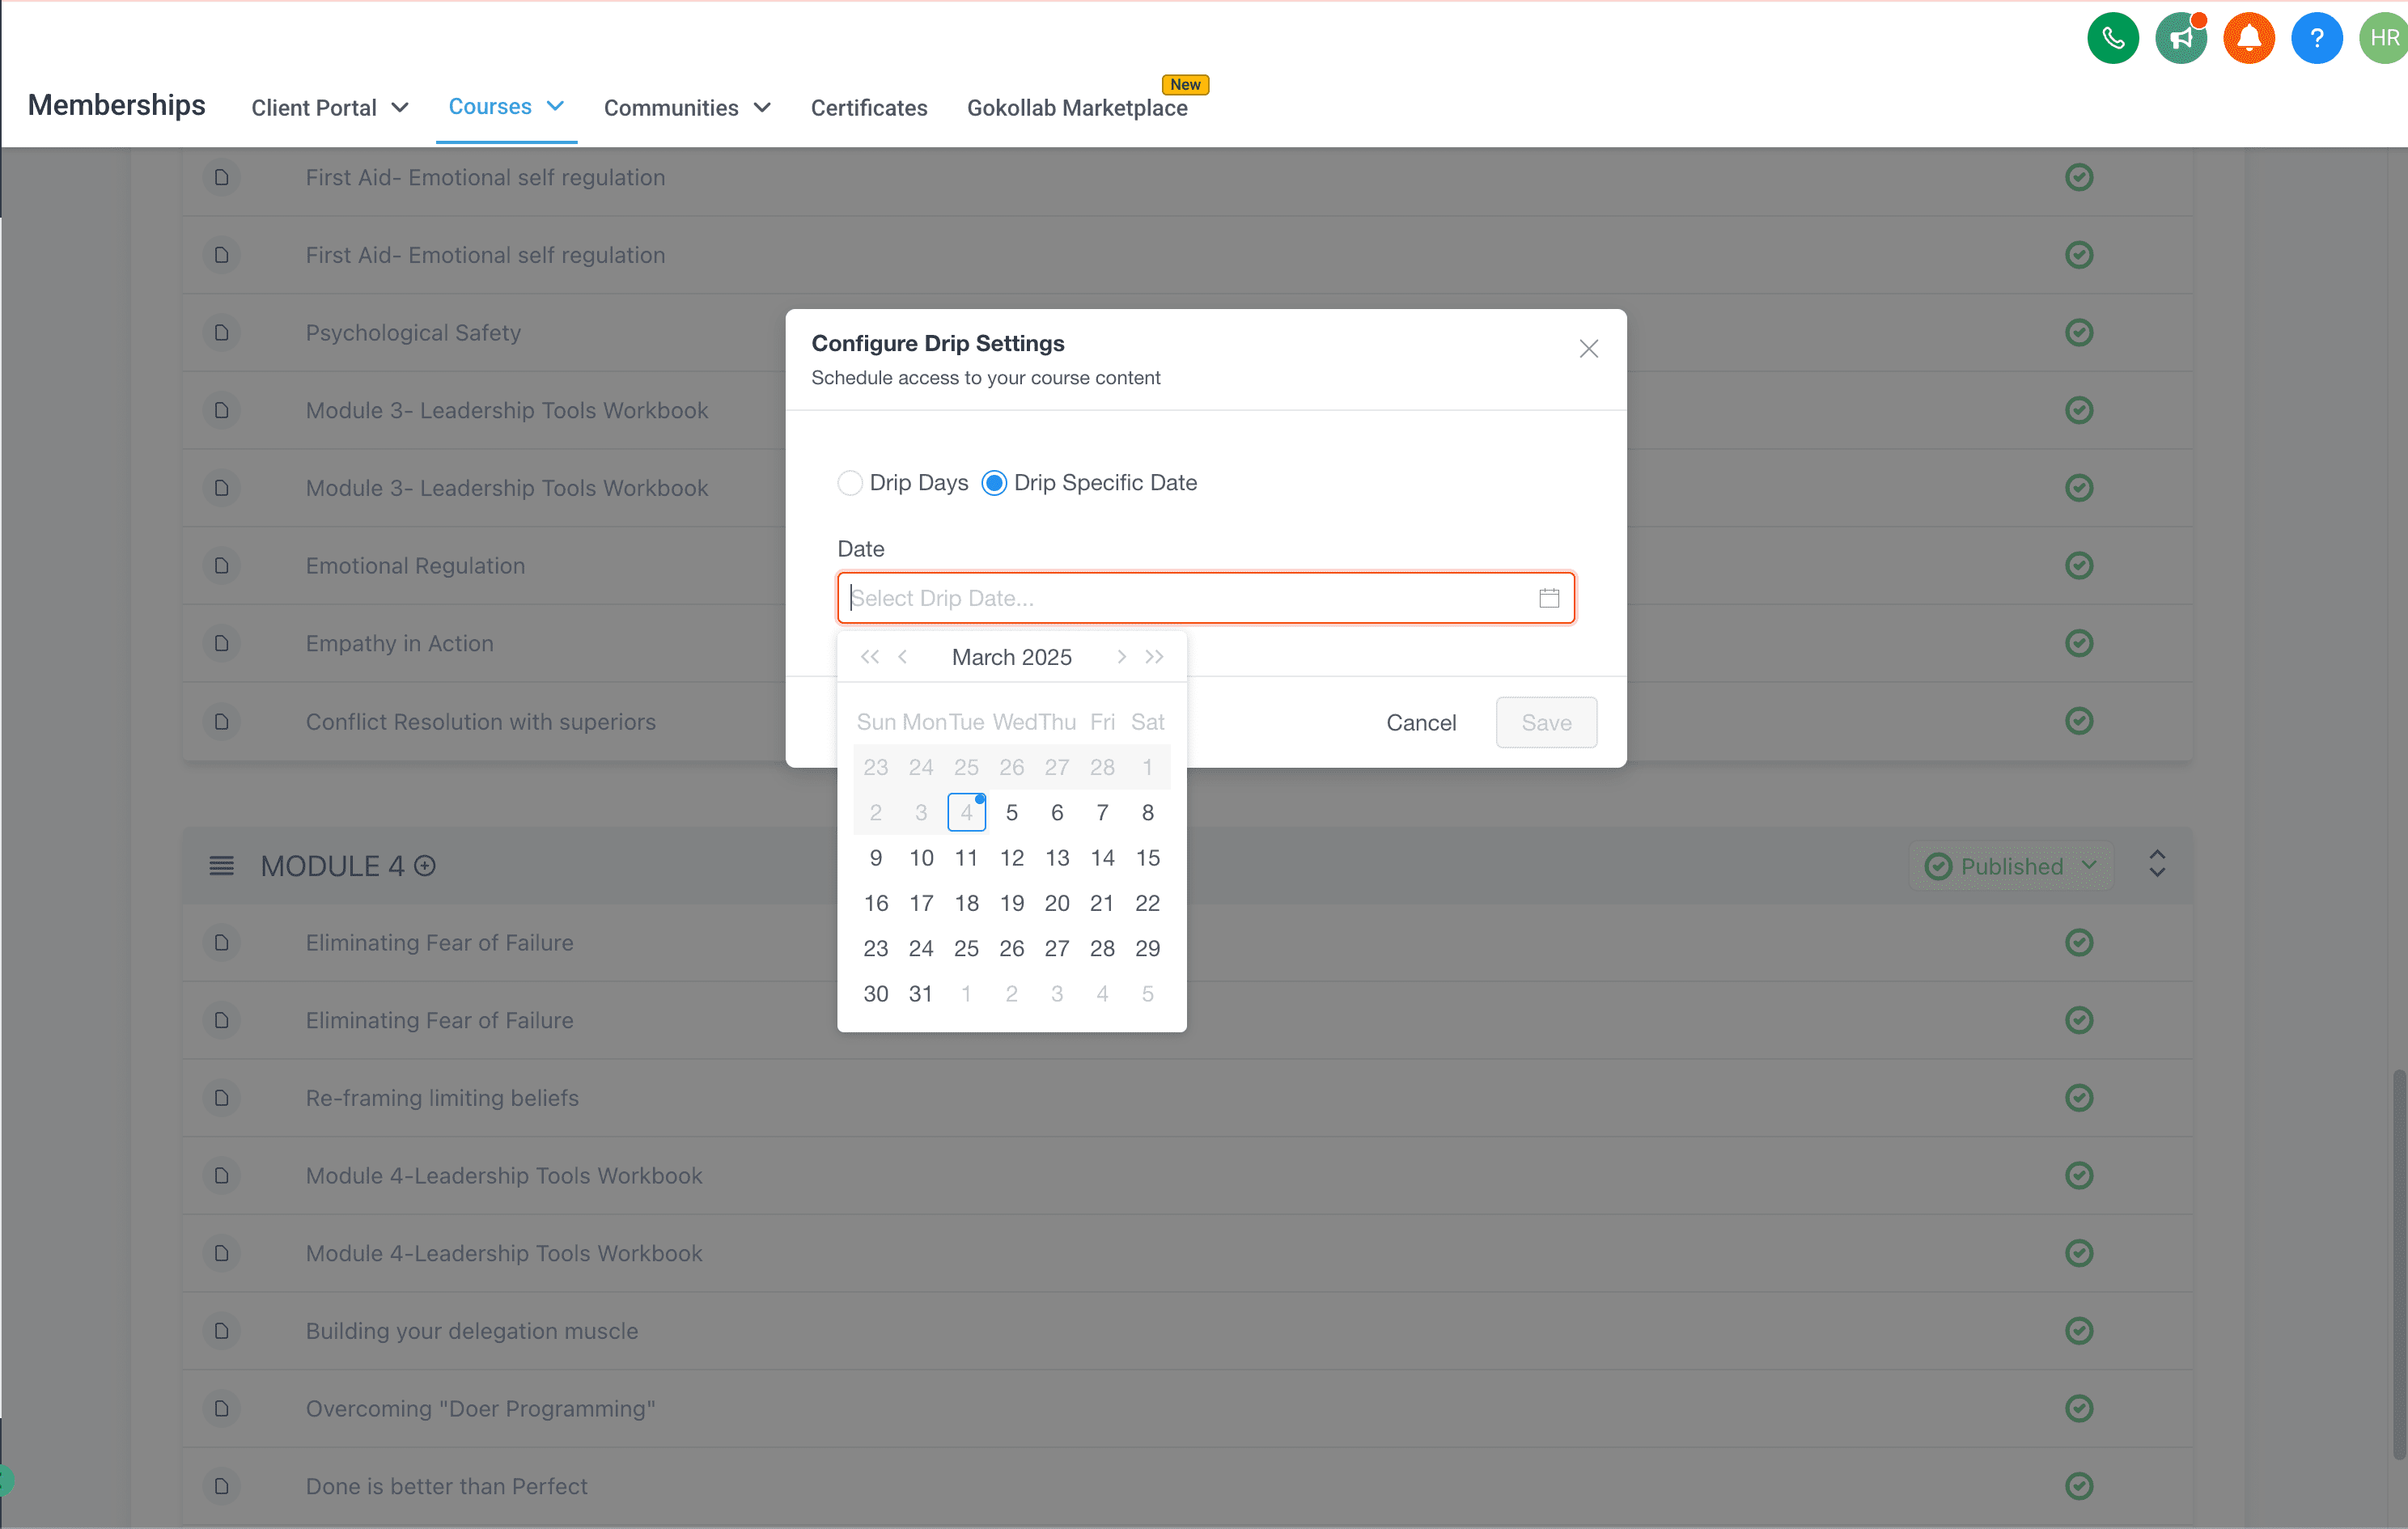The image size is (2408, 1529).
Task: Open the Re-framing limiting beliefs lesson
Action: pyautogui.click(x=442, y=1098)
